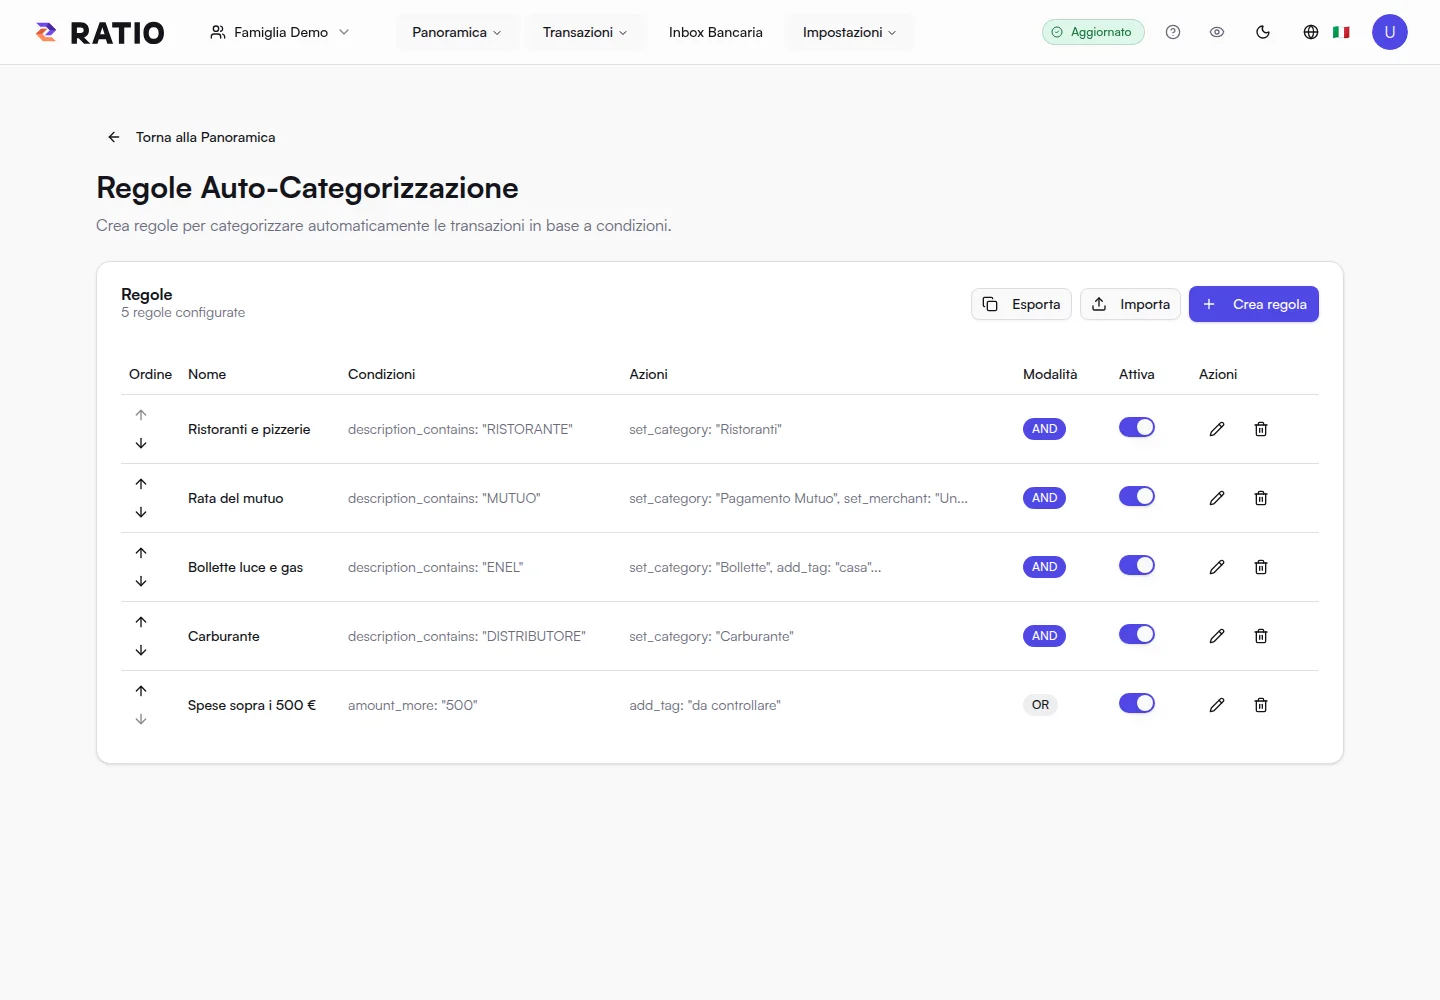Viewport: 1440px width, 1000px height.
Task: Click the Importa button
Action: coord(1130,304)
